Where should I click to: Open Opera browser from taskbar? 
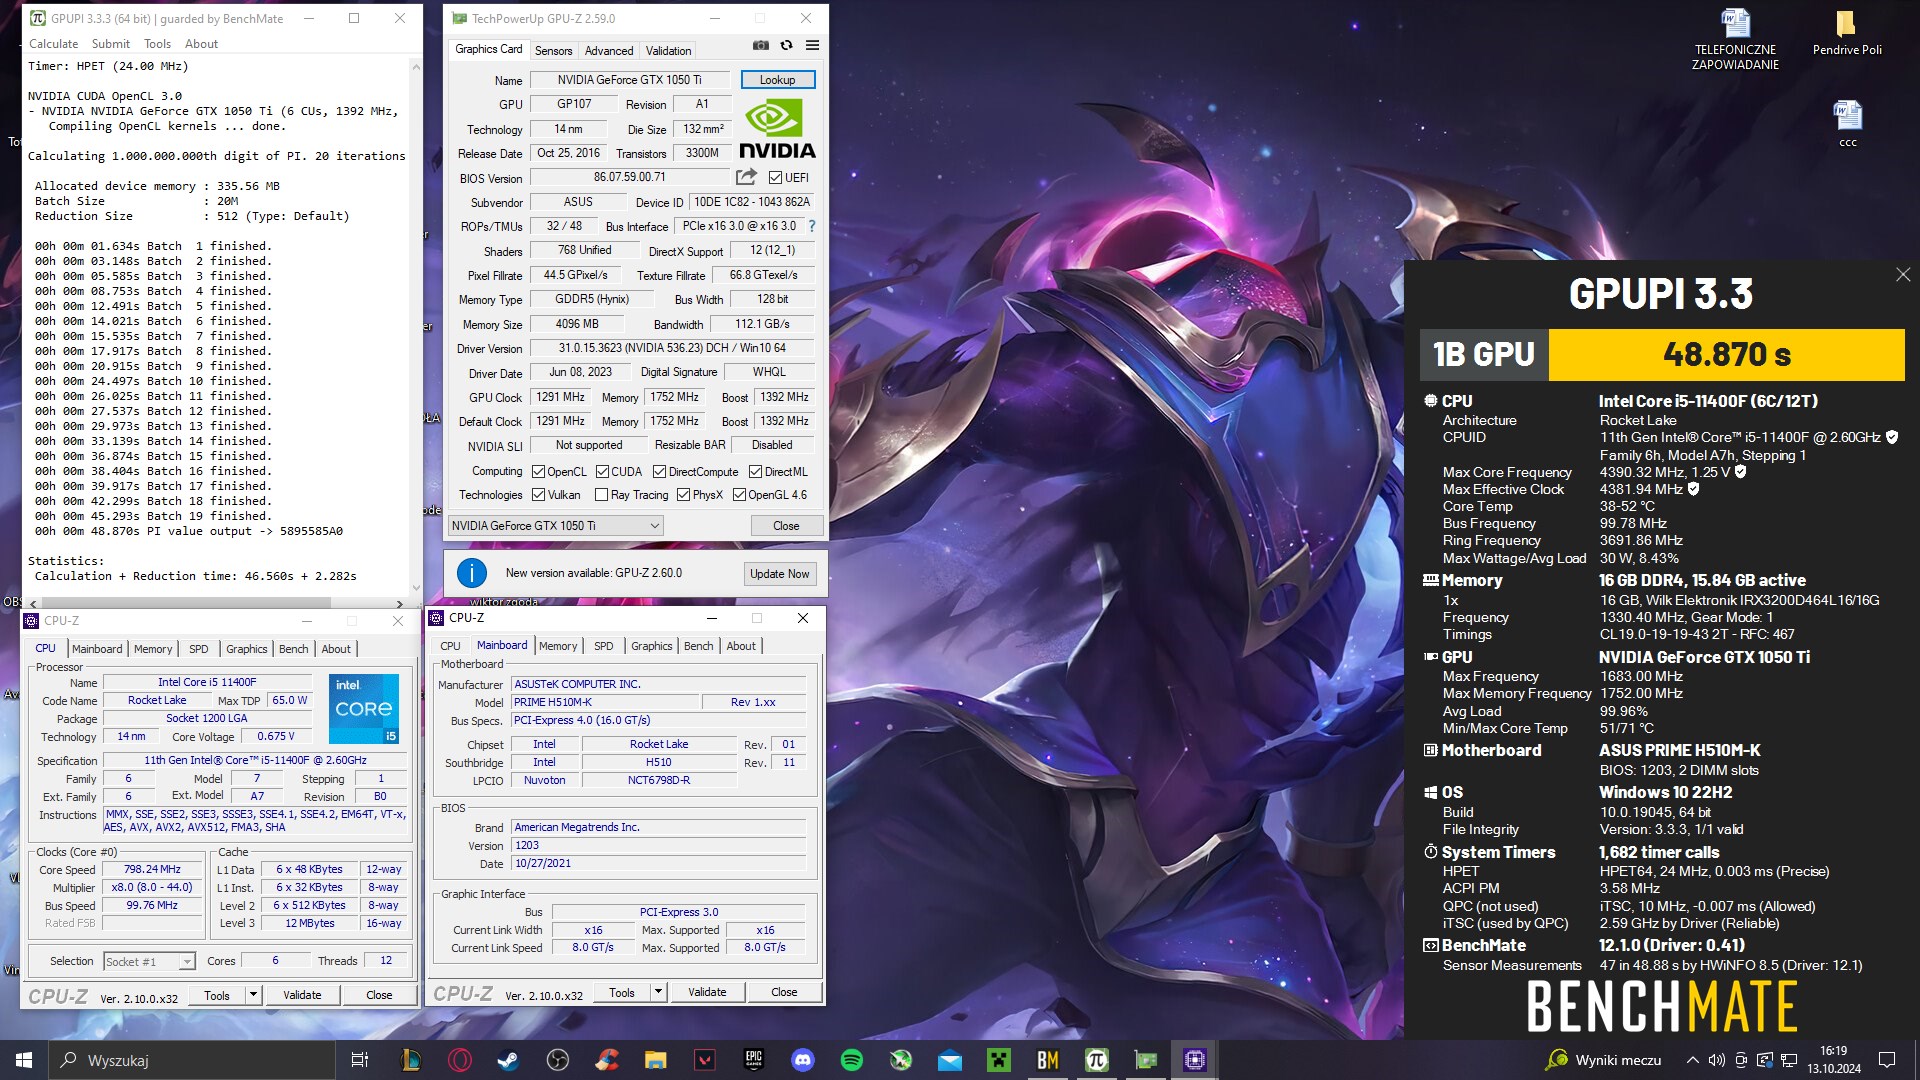point(460,1060)
